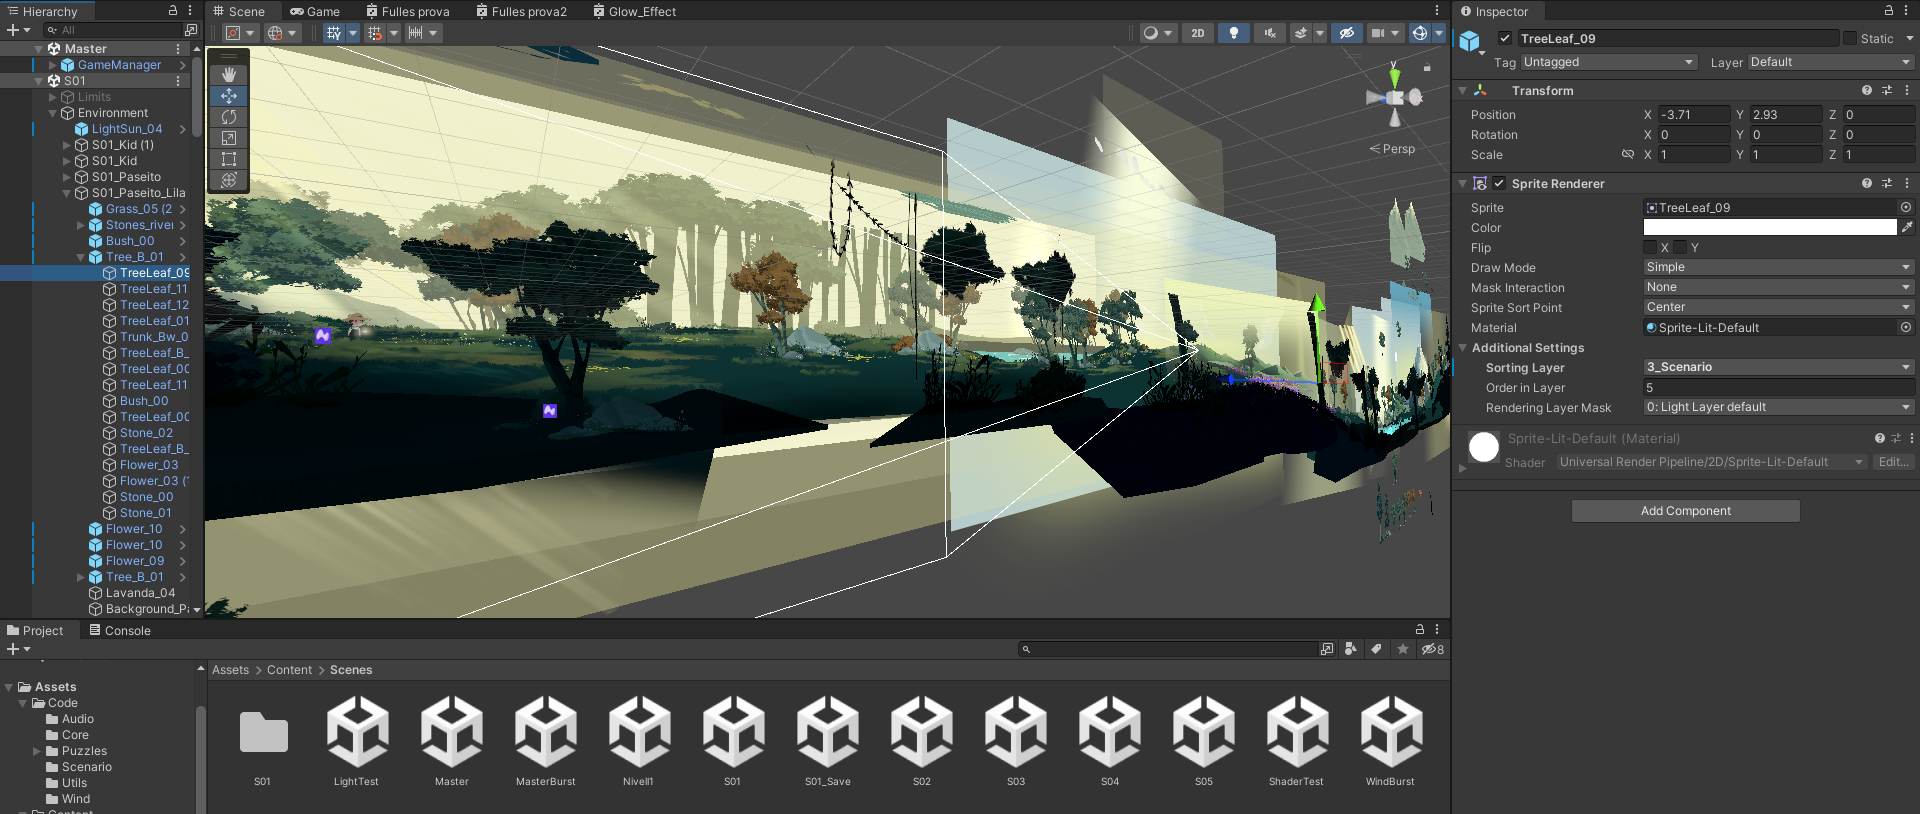Switch to the Game tab

point(315,12)
